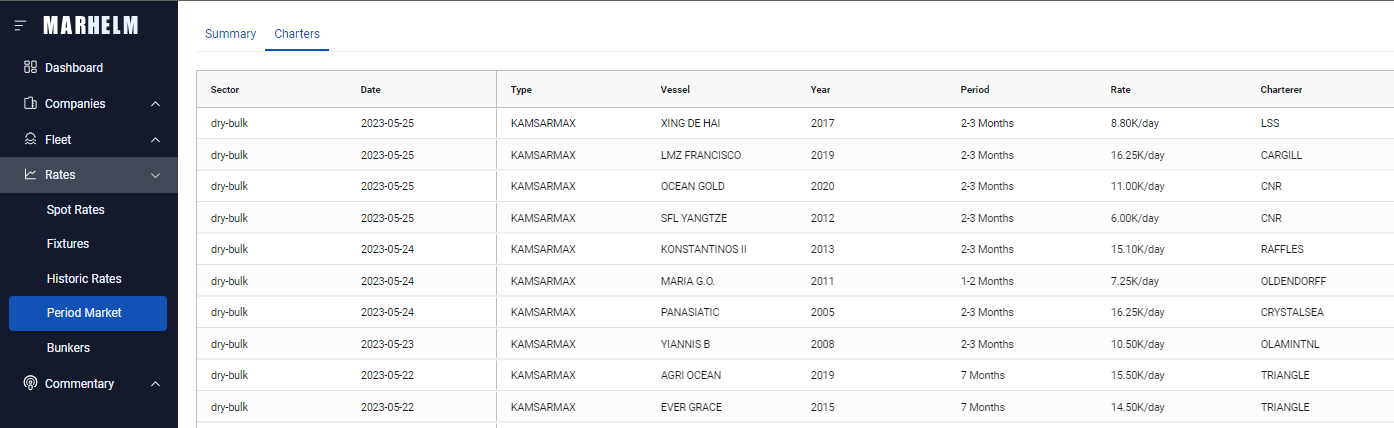Open dry-bulk link in YIANNIS B row
The image size is (1394, 428).
pos(229,345)
